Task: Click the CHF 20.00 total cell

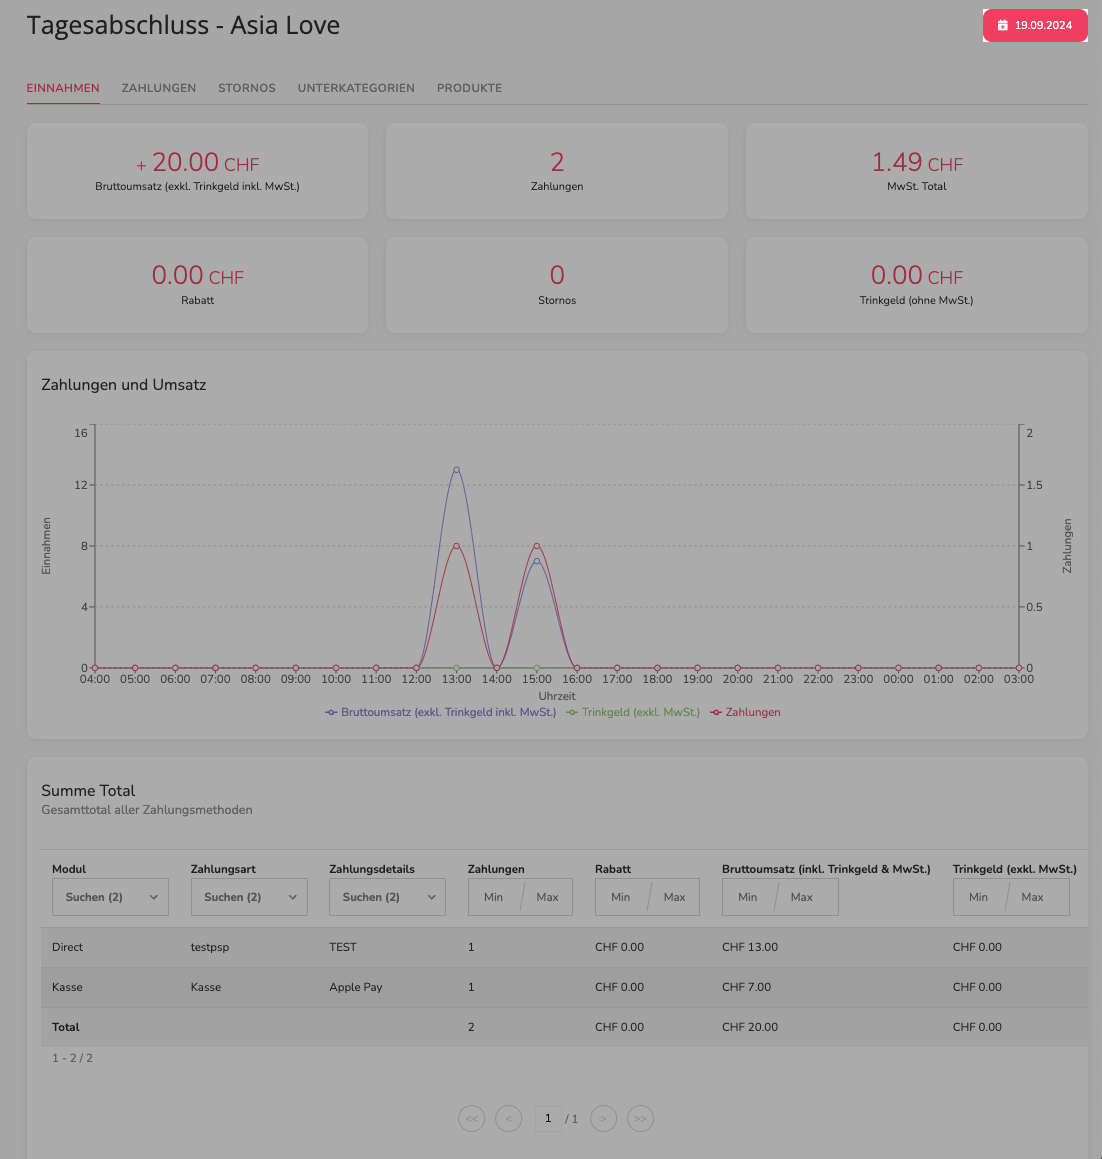Action: [x=750, y=1027]
